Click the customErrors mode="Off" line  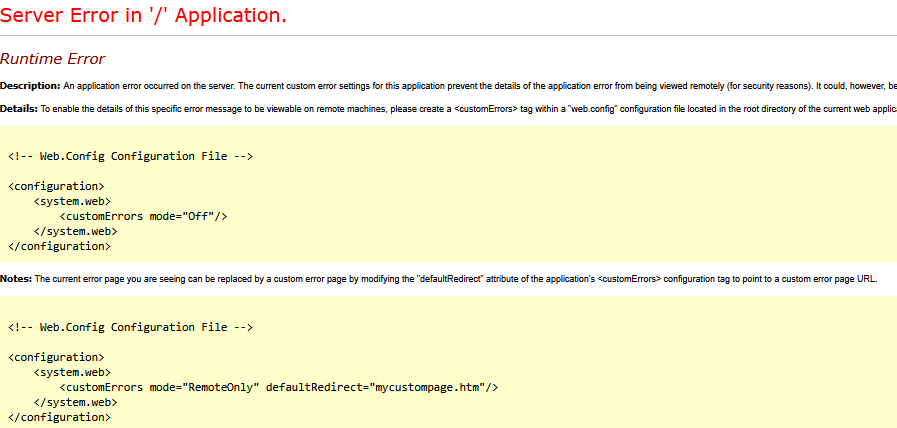coord(144,216)
